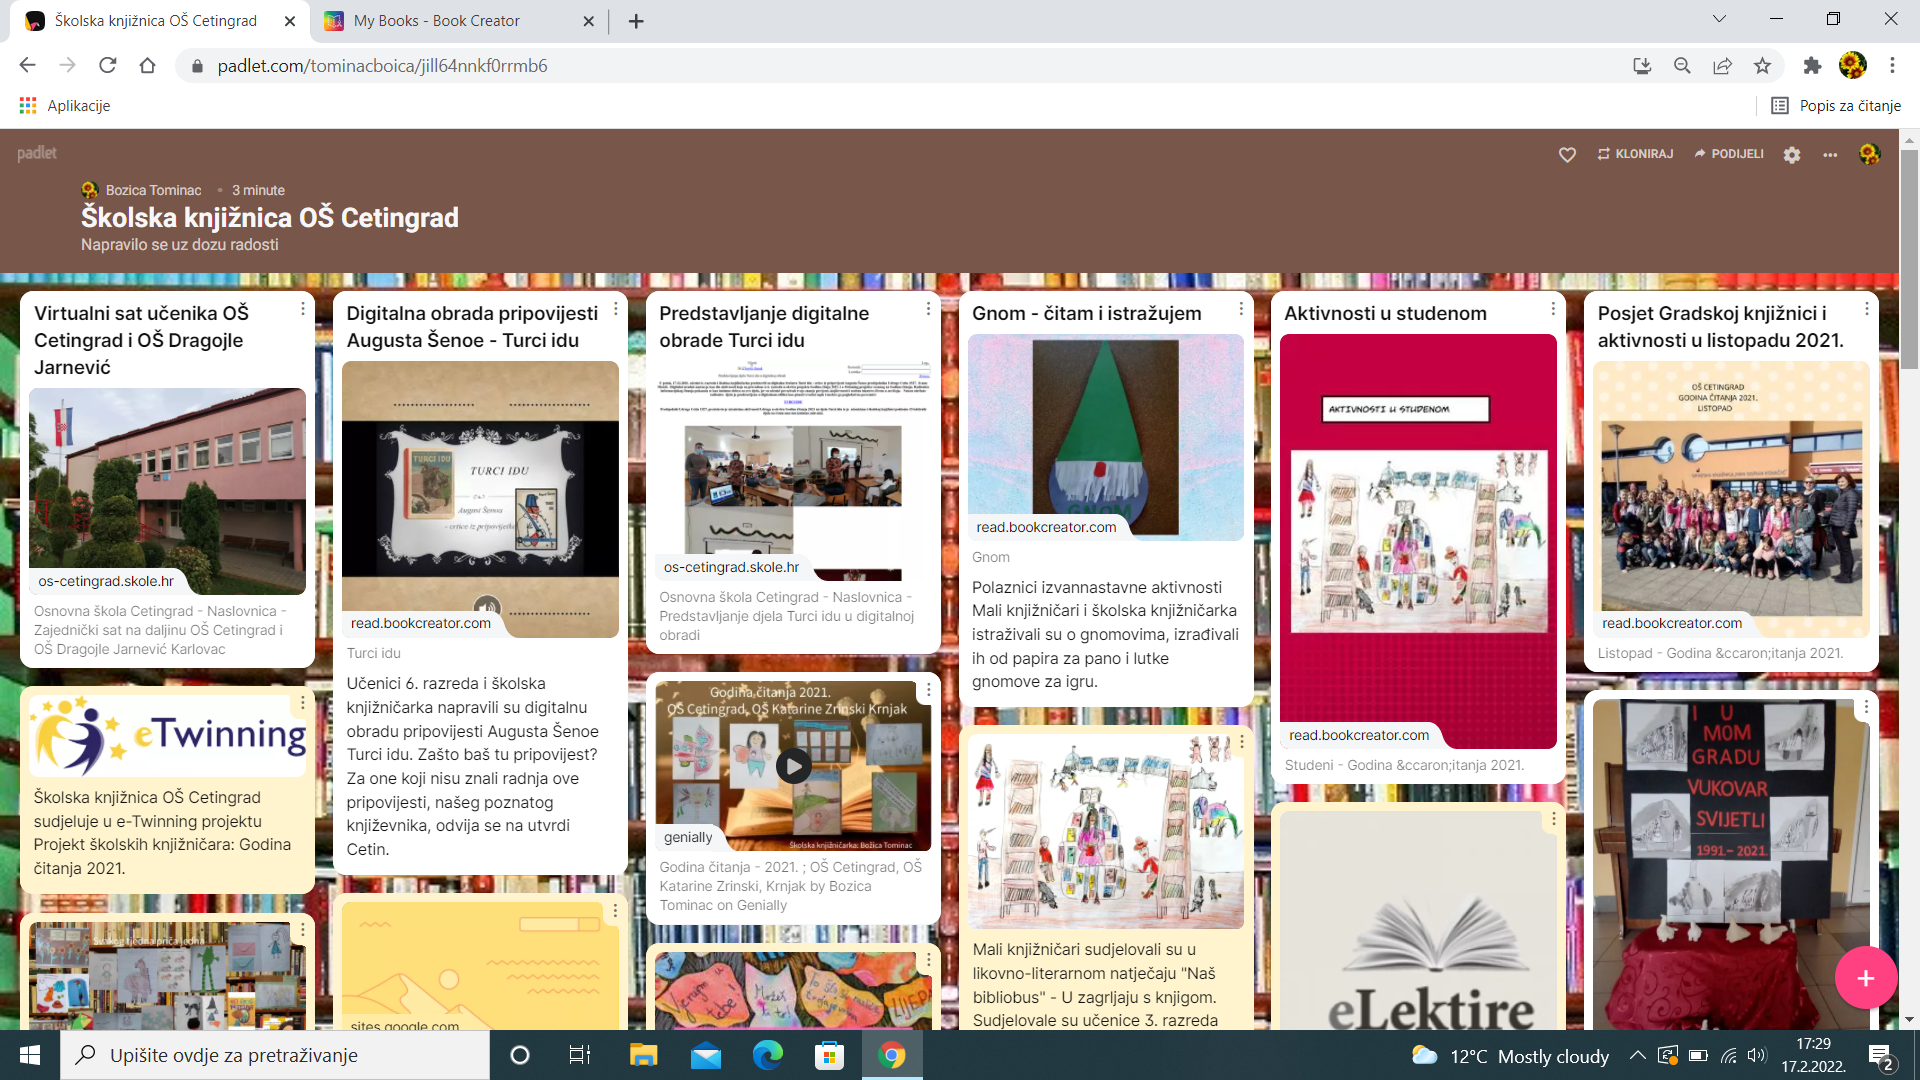Viewport: 1920px width, 1080px height.
Task: Open File Explorer from taskbar
Action: pos(643,1055)
